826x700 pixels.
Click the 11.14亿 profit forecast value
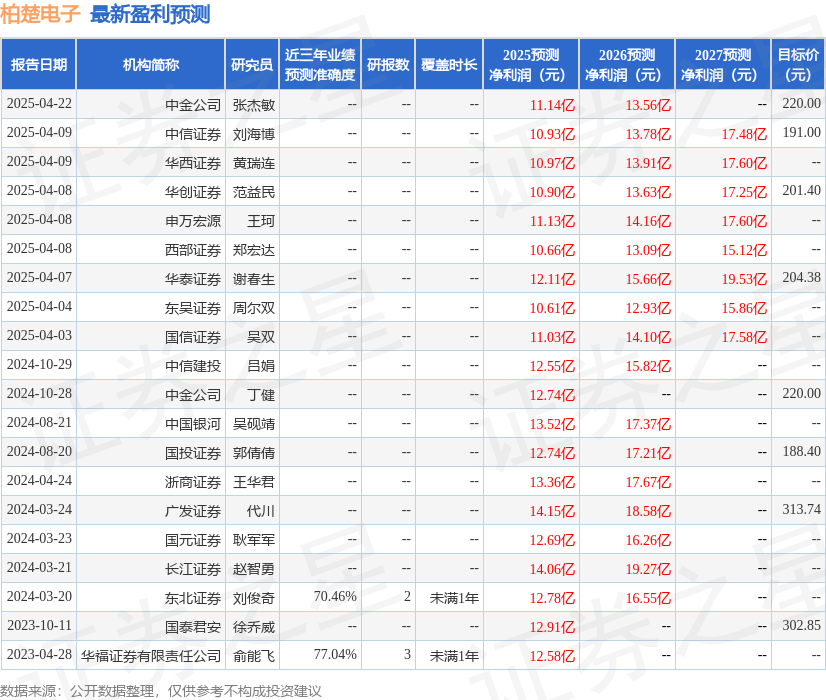point(552,105)
